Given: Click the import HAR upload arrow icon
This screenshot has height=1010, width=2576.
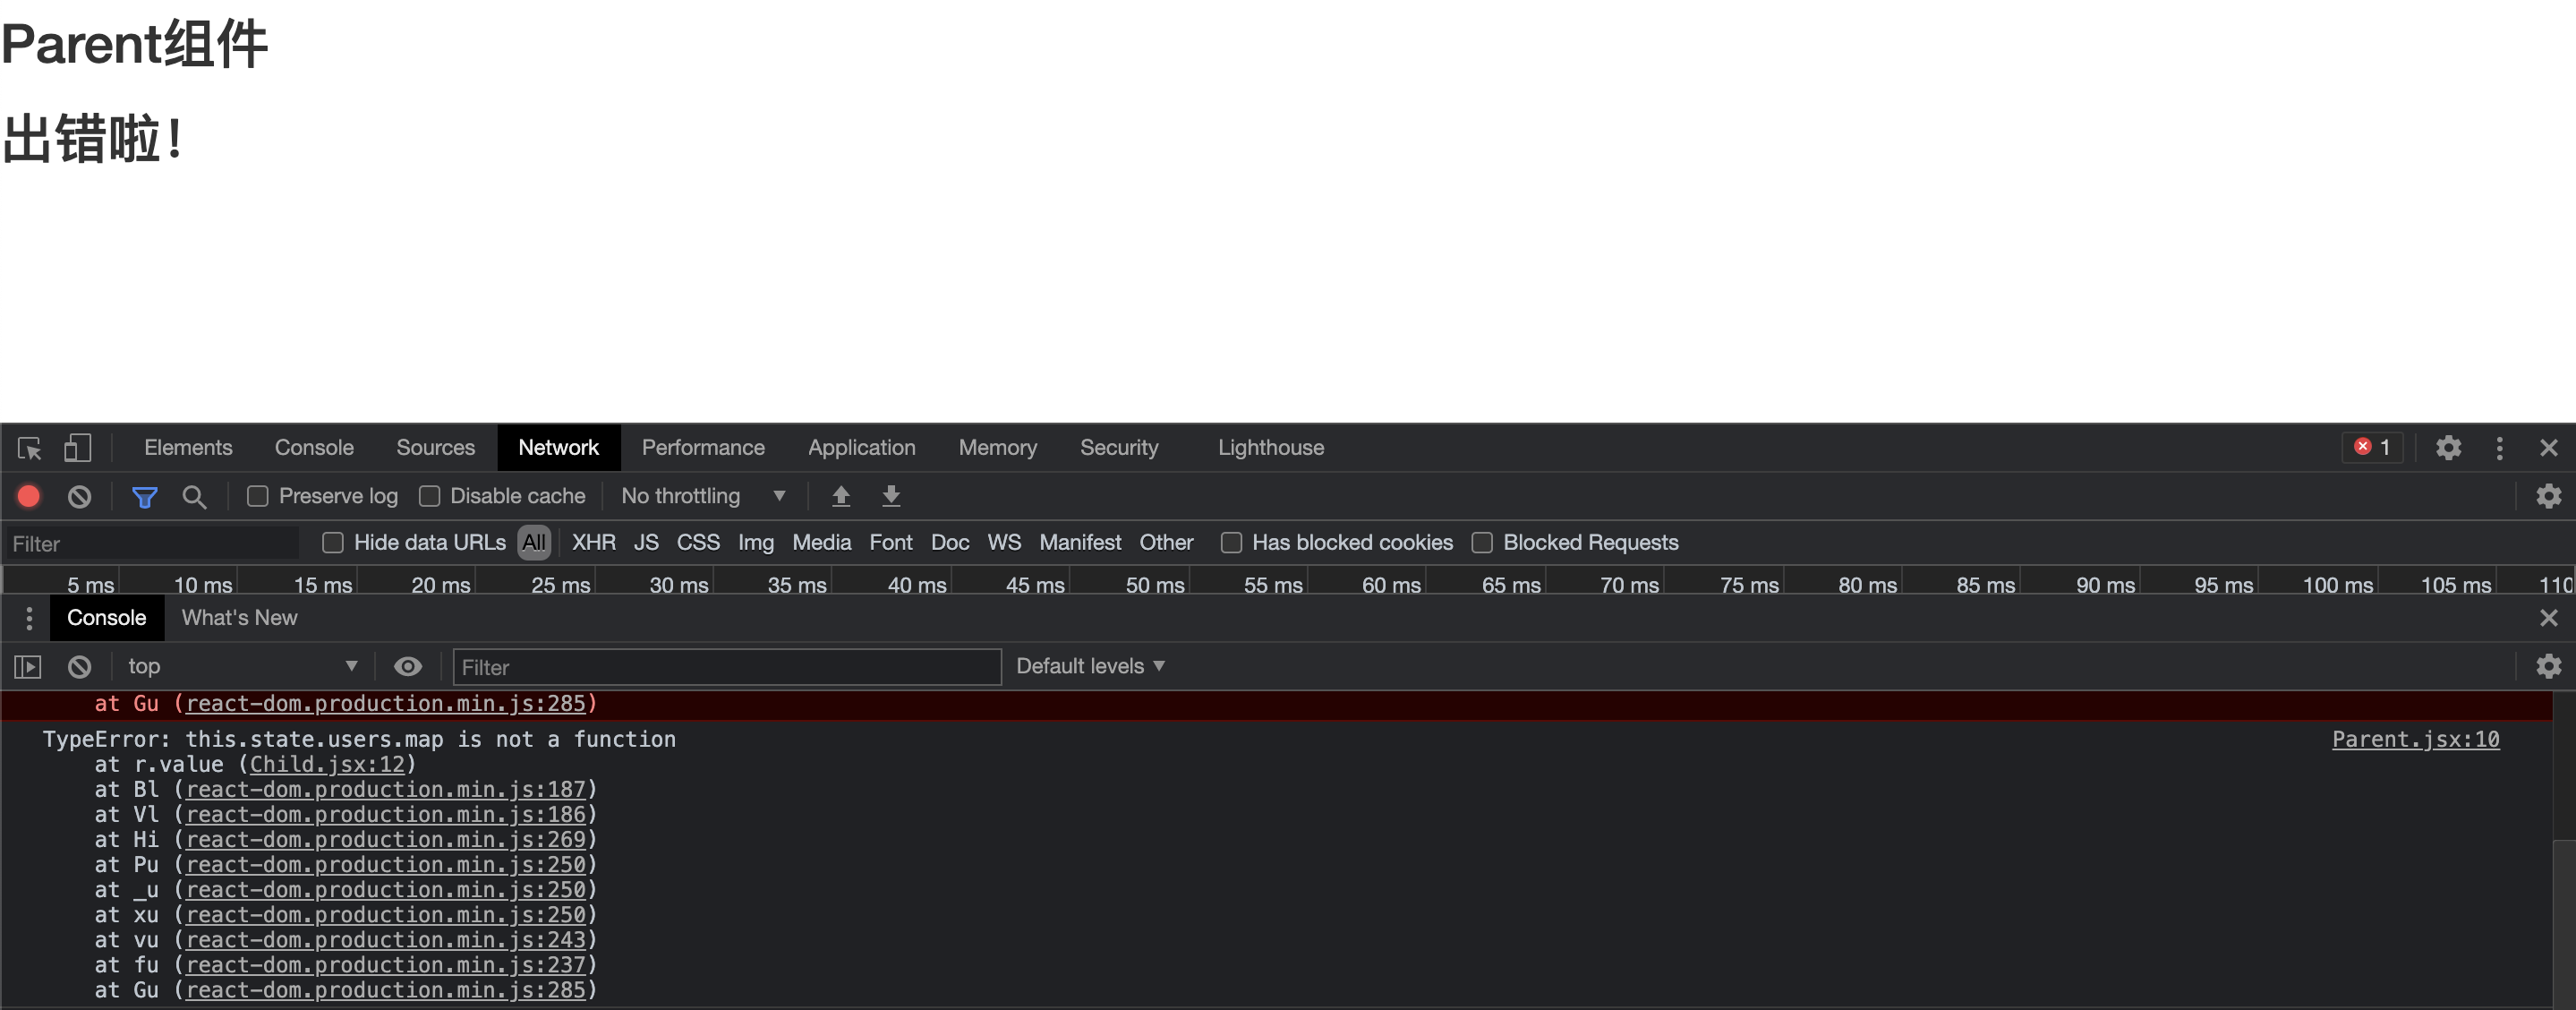Looking at the screenshot, I should 841,496.
